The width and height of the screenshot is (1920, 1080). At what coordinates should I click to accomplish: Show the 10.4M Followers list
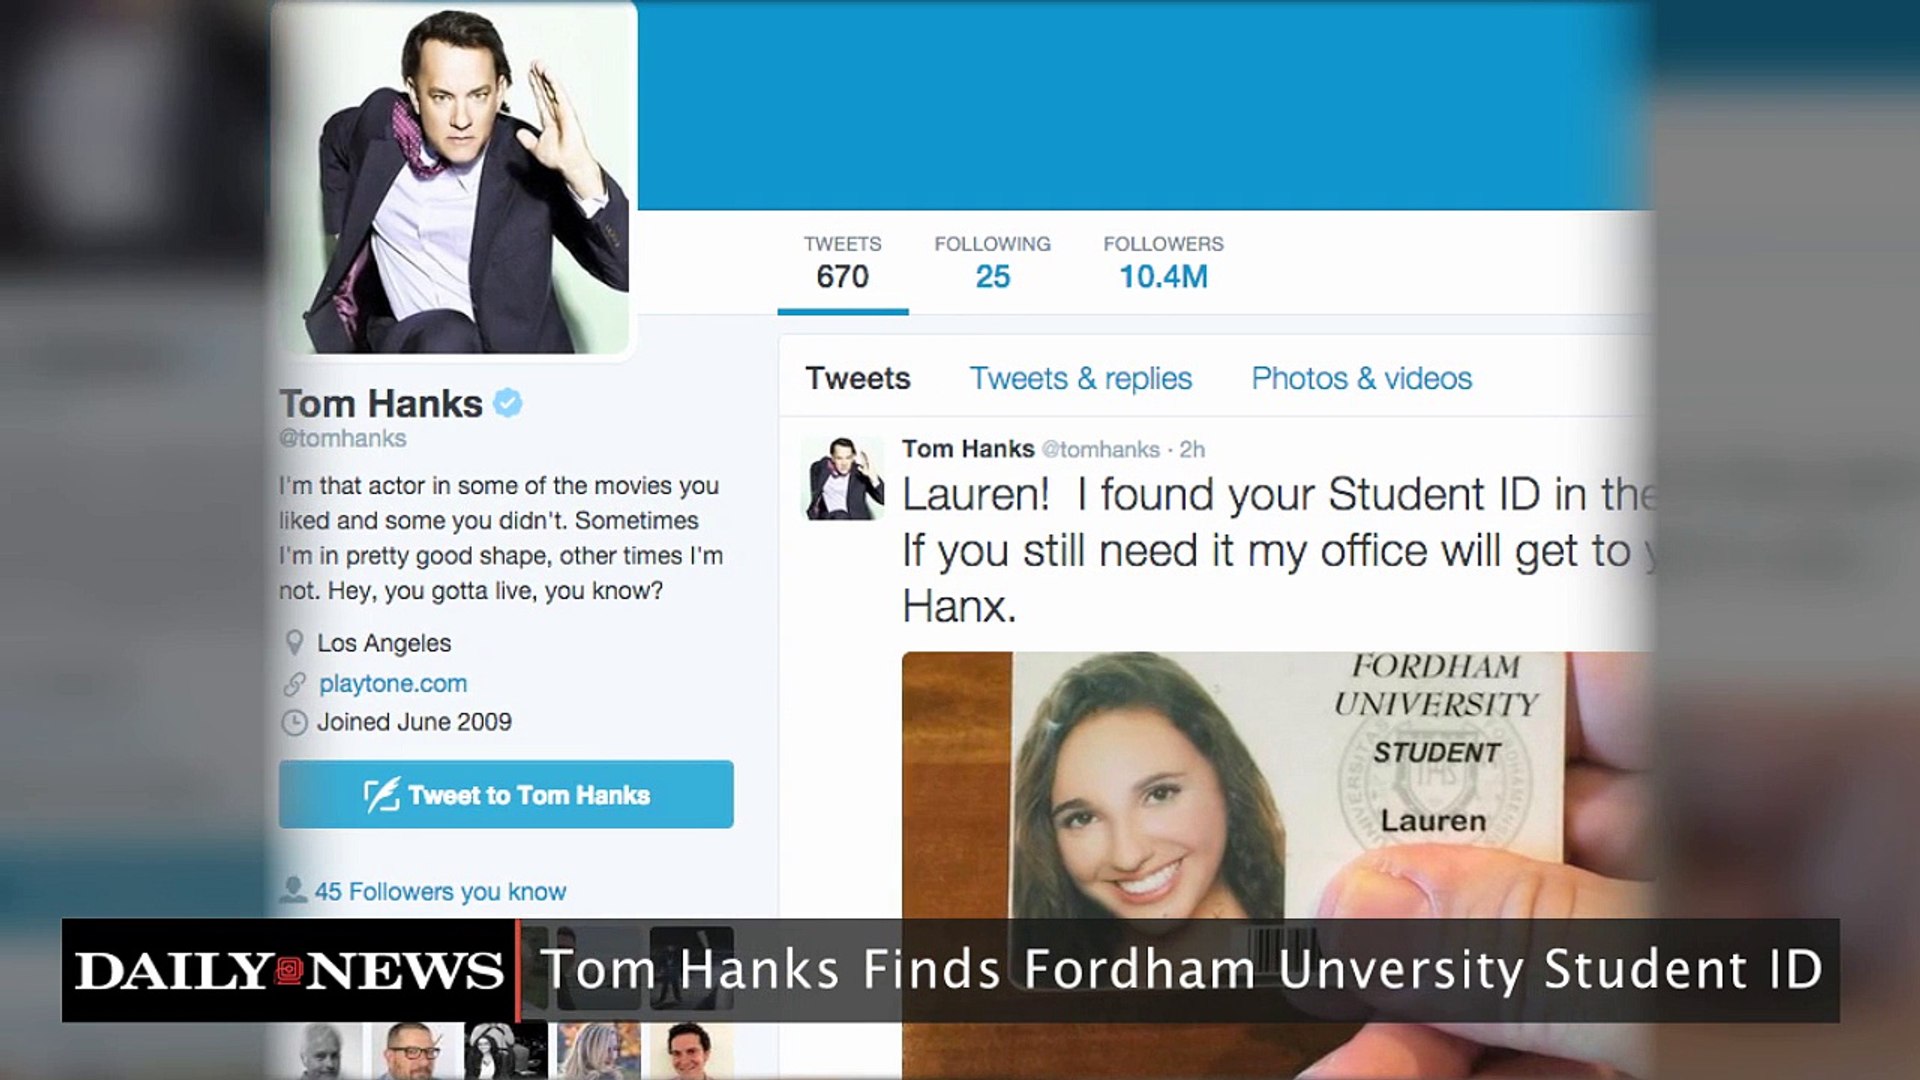(1163, 263)
